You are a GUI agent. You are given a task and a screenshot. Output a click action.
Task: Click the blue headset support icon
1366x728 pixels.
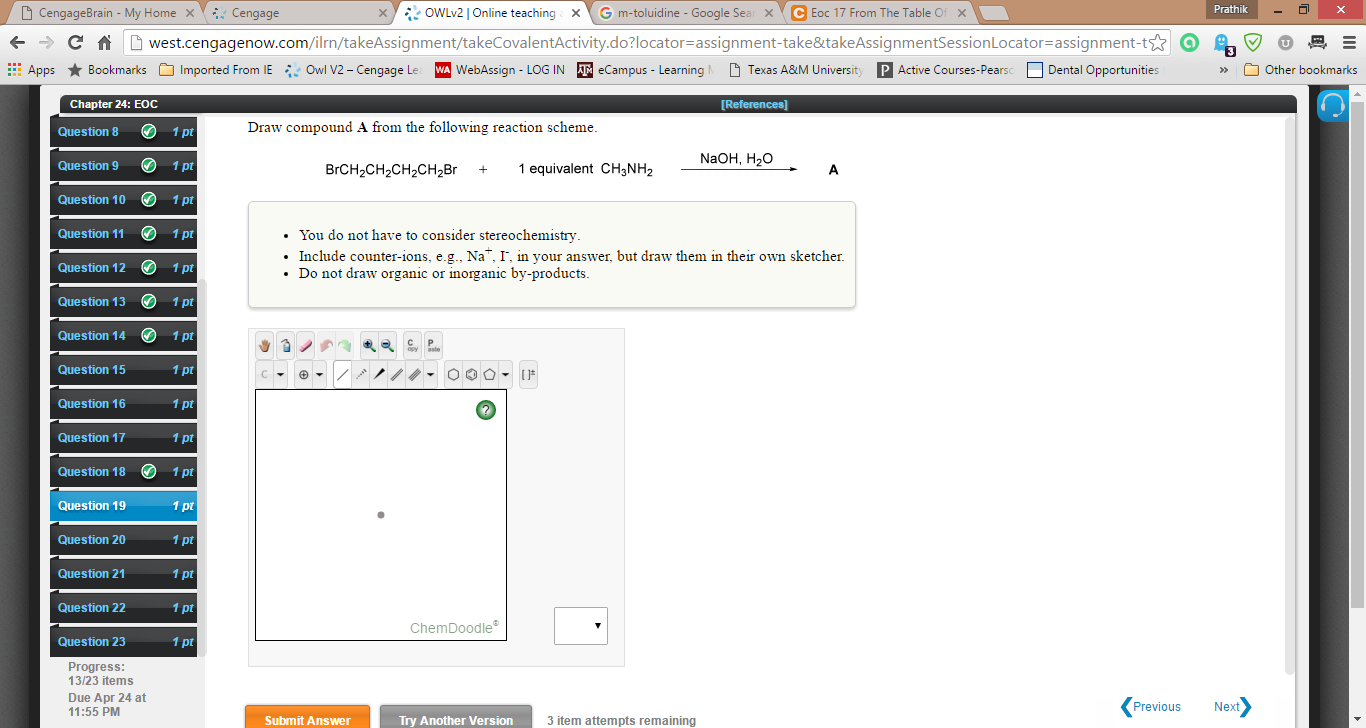(x=1332, y=105)
